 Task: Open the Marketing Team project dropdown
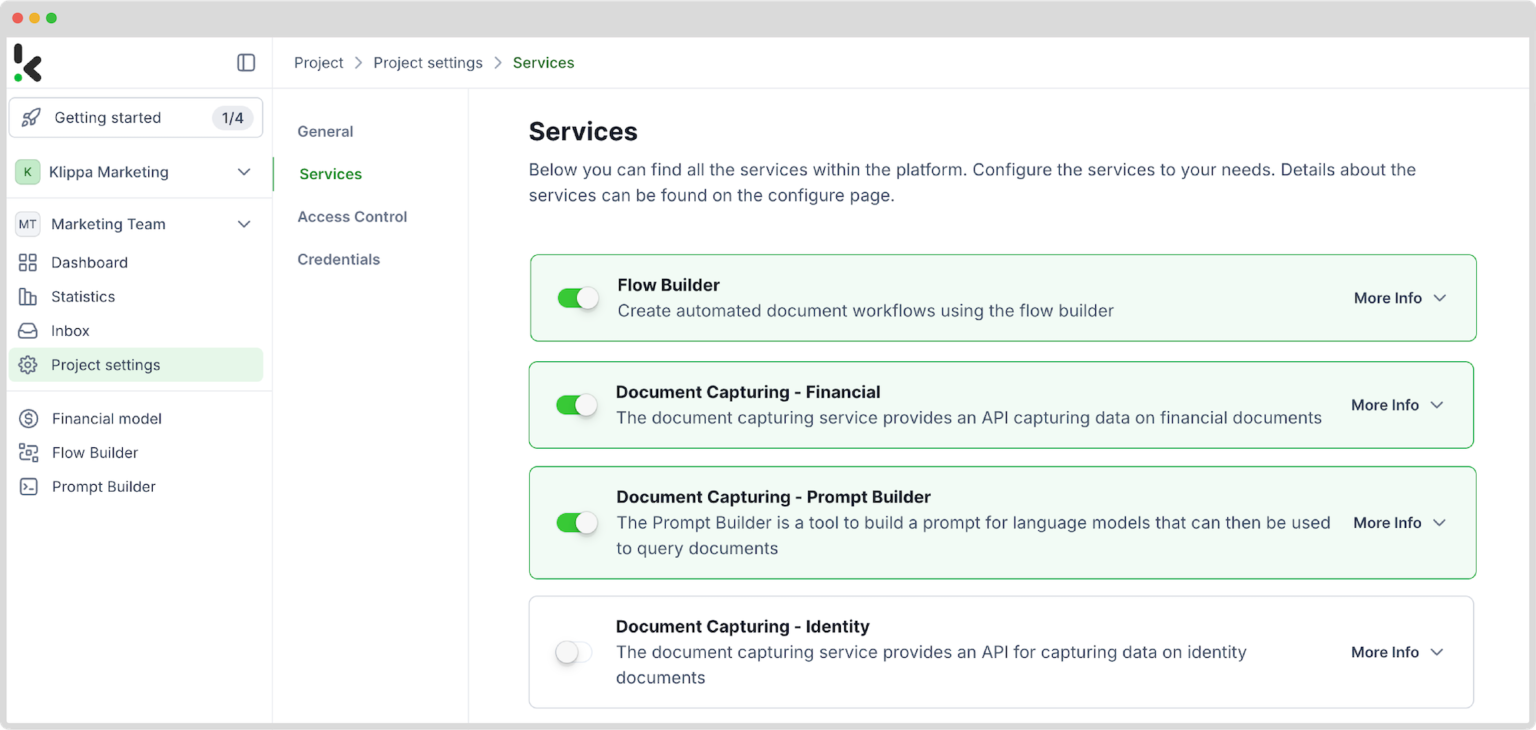click(x=243, y=224)
